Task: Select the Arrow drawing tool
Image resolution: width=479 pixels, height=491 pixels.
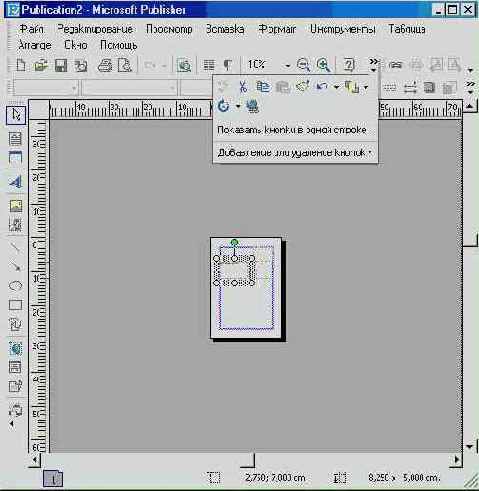Action: coord(15,266)
